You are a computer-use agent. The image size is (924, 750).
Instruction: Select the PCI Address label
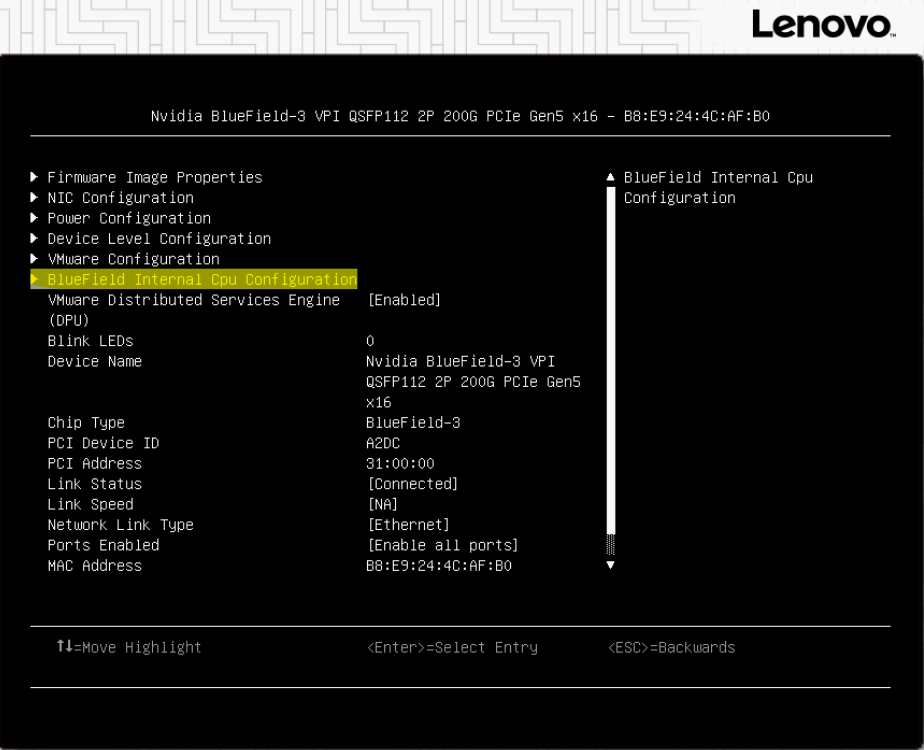[94, 464]
